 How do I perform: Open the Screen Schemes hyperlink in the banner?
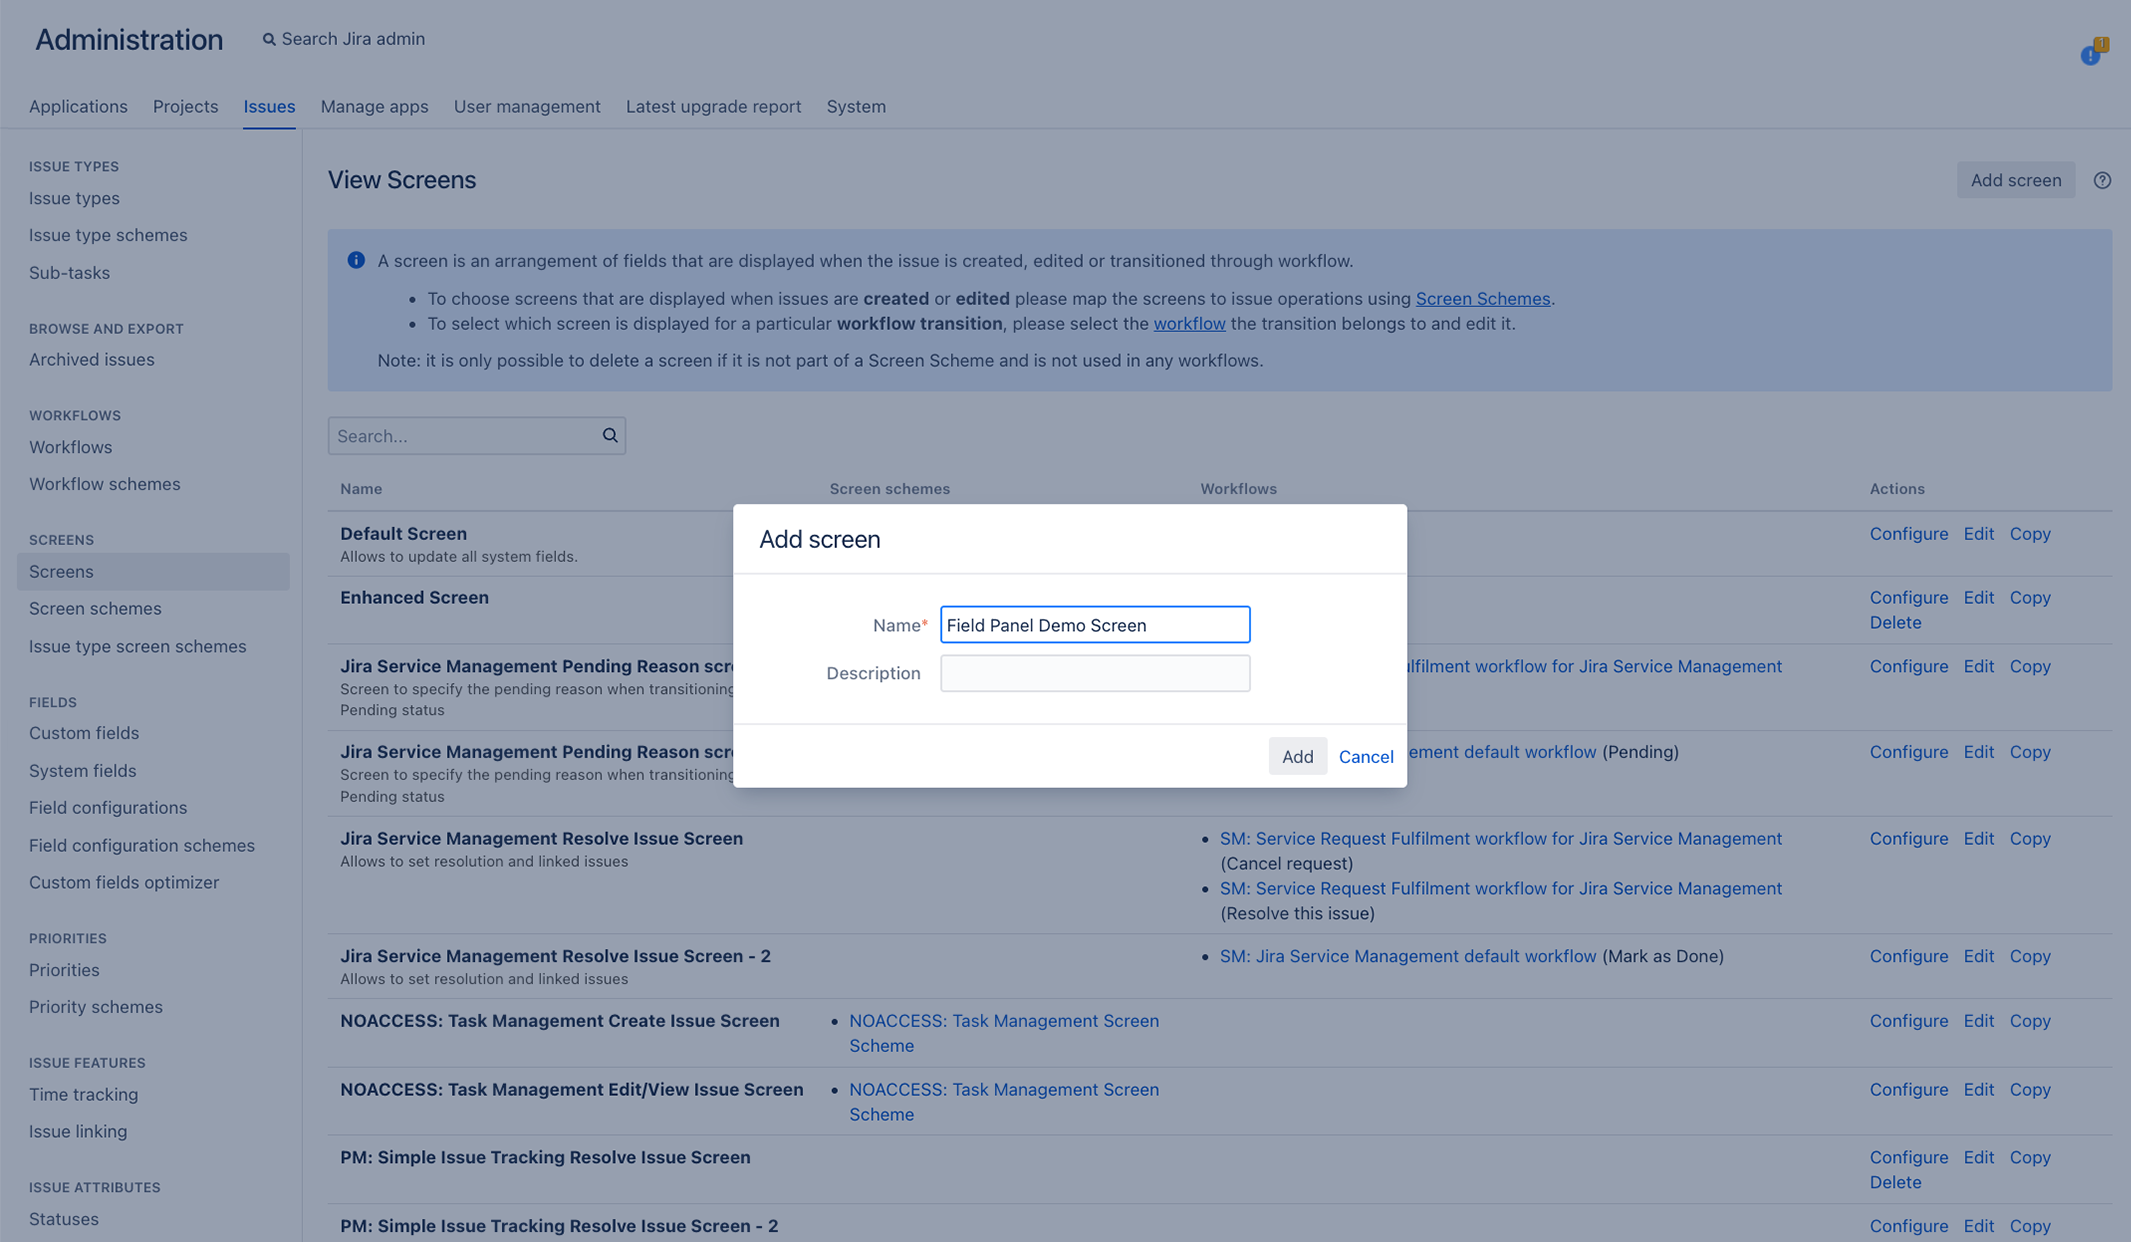coord(1483,298)
